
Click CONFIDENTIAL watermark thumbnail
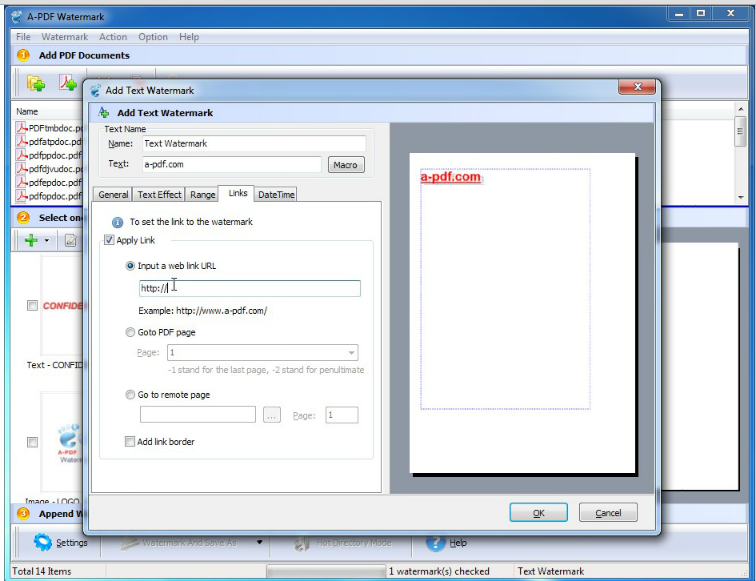pyautogui.click(x=63, y=306)
